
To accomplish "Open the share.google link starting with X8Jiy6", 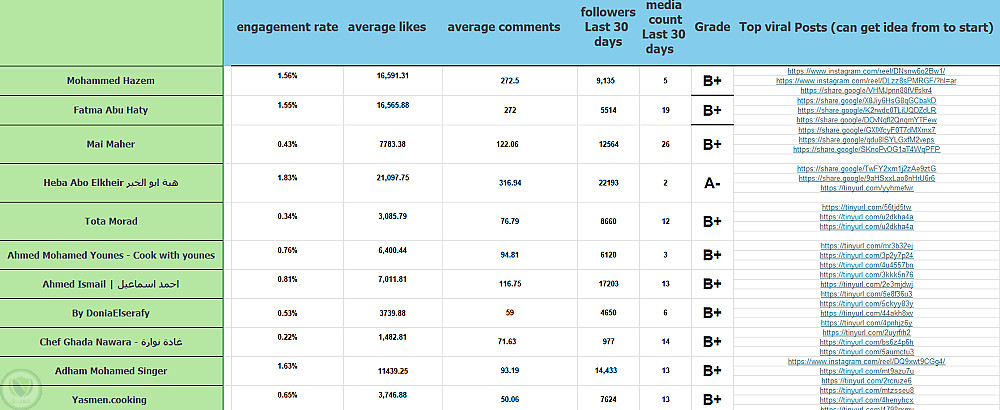I will [x=866, y=100].
